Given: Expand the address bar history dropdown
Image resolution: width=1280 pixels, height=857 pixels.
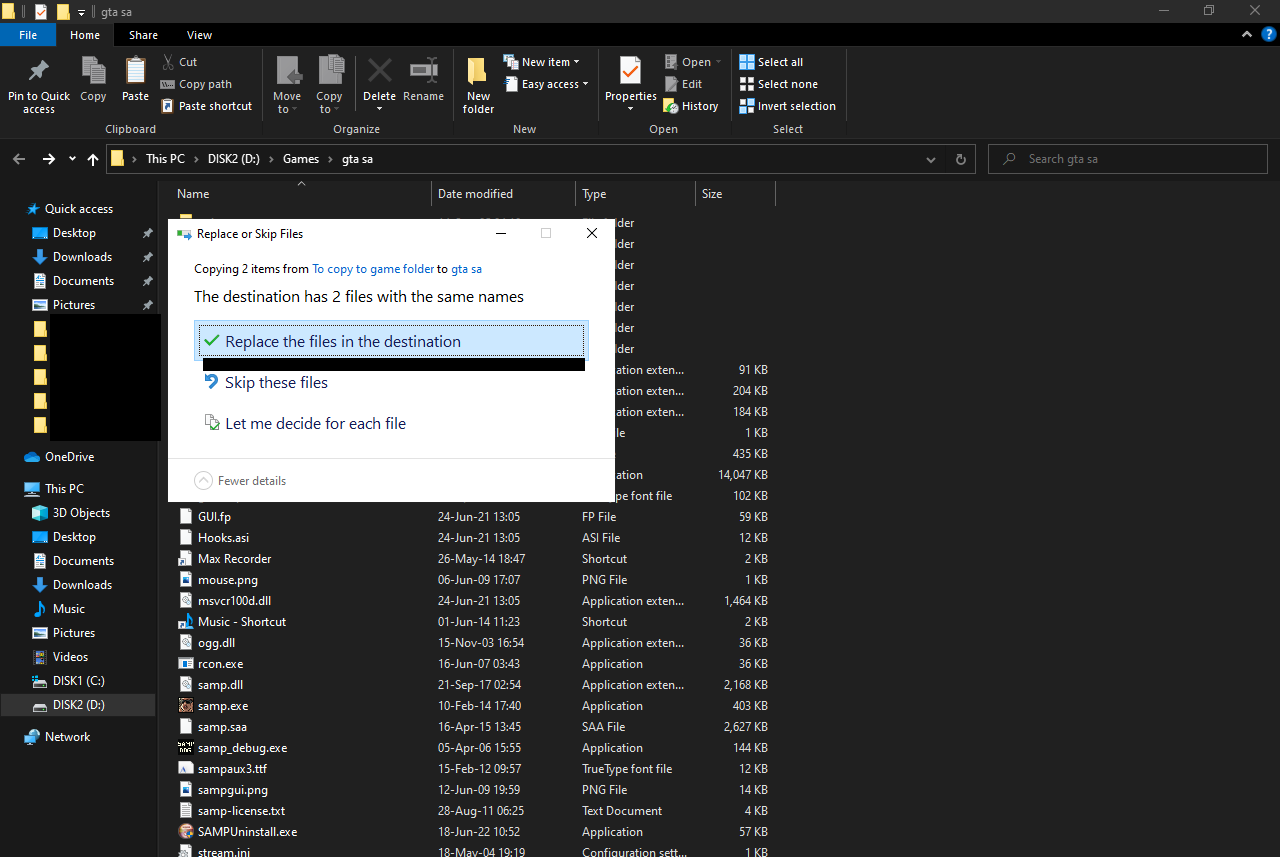Looking at the screenshot, I should 932,159.
